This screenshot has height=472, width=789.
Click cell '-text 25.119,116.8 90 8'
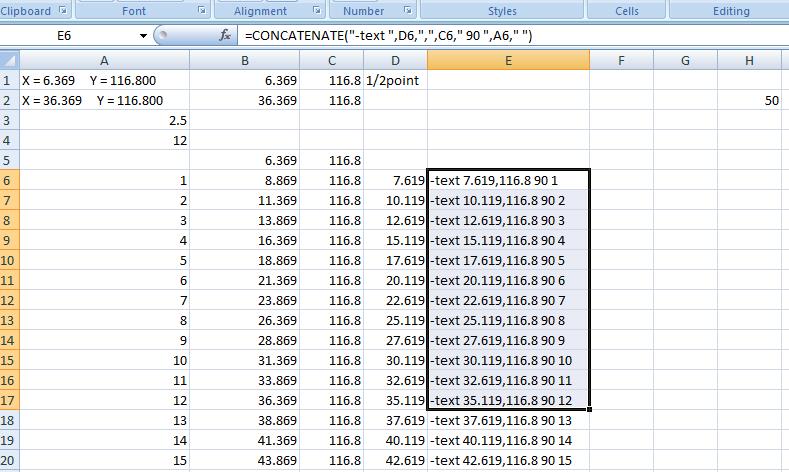click(508, 320)
